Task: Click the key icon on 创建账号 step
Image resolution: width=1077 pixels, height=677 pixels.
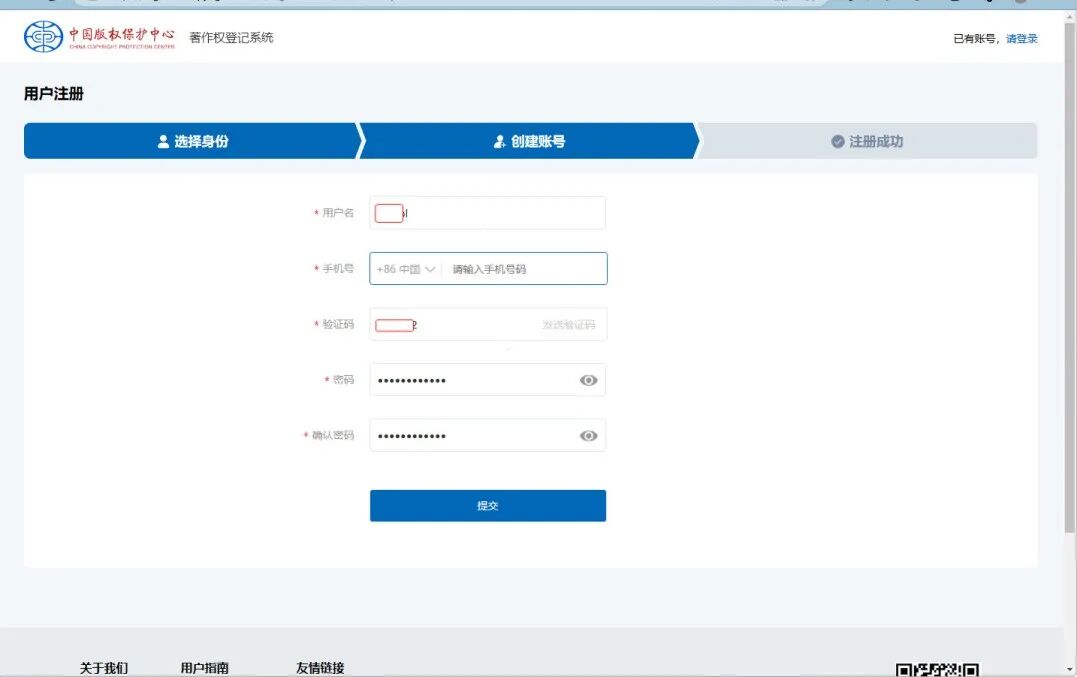Action: [498, 141]
